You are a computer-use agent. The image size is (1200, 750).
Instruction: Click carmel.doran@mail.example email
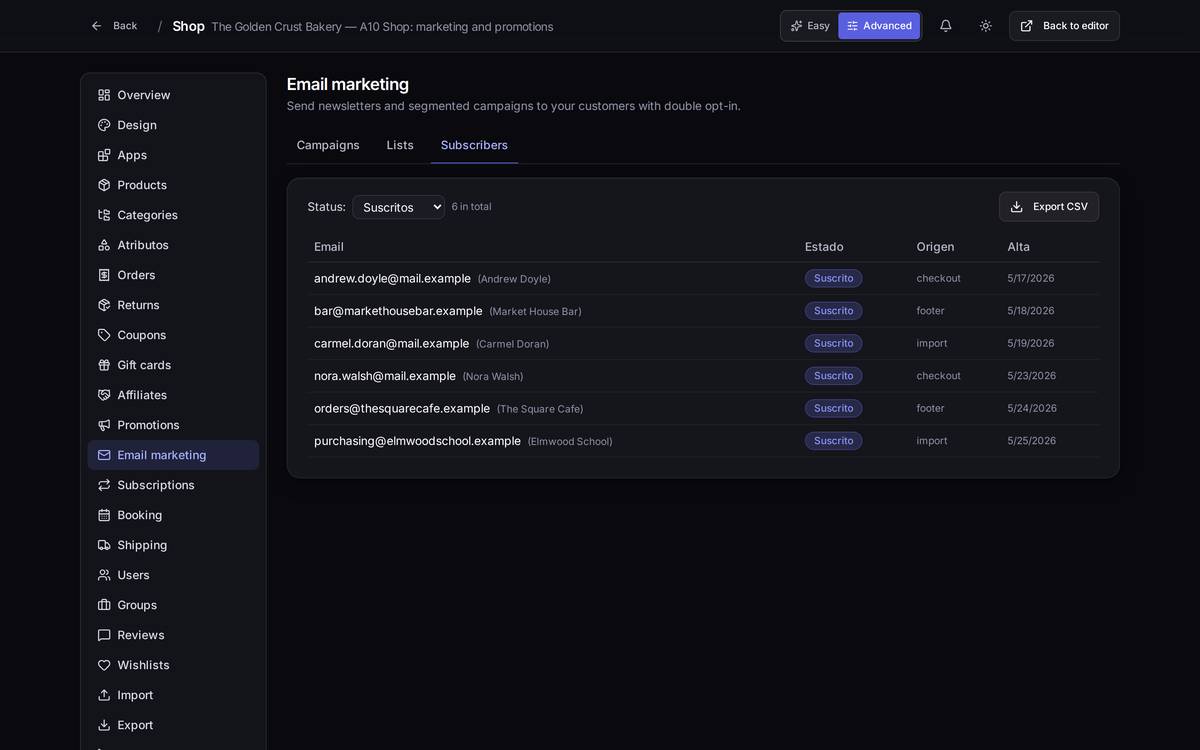391,343
